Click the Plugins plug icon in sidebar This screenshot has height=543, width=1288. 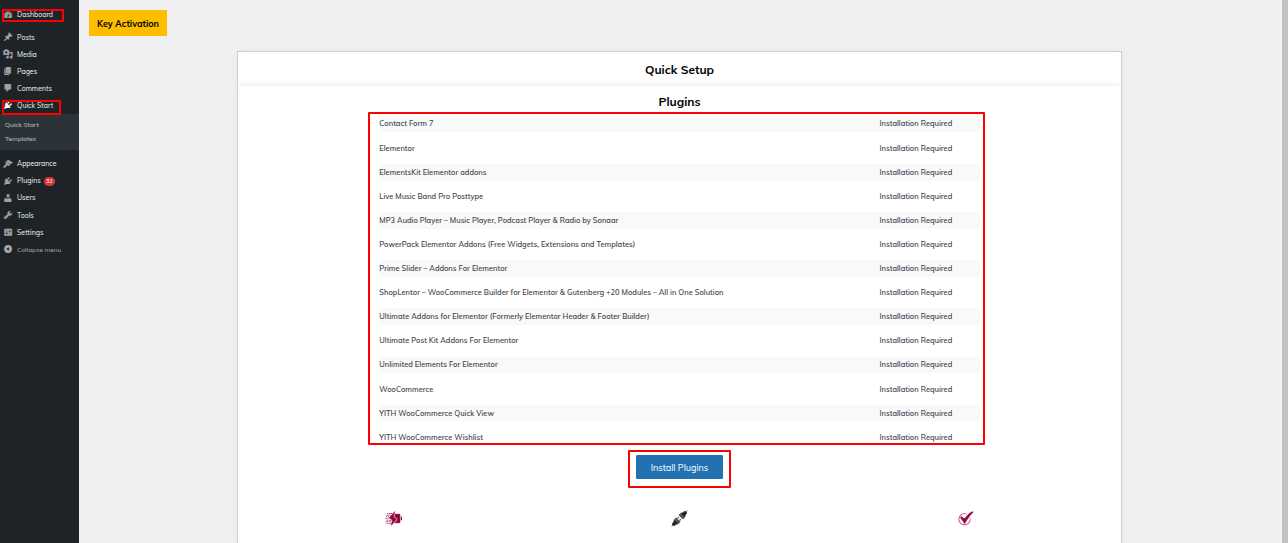(x=8, y=181)
